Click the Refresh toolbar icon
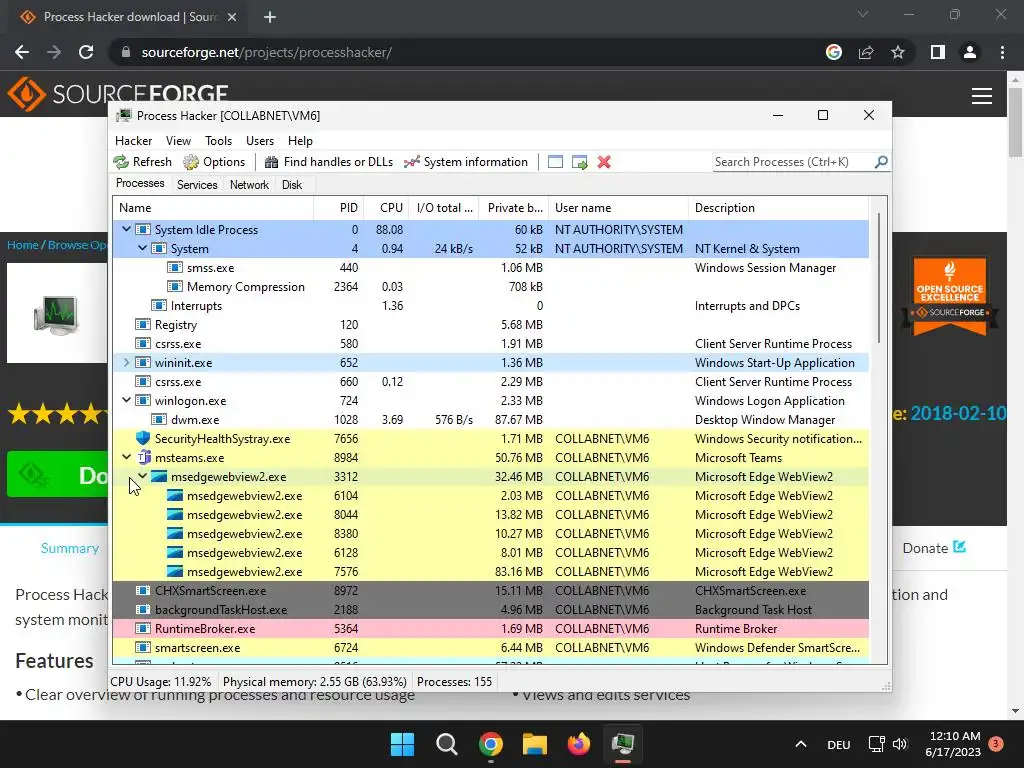 pos(121,162)
